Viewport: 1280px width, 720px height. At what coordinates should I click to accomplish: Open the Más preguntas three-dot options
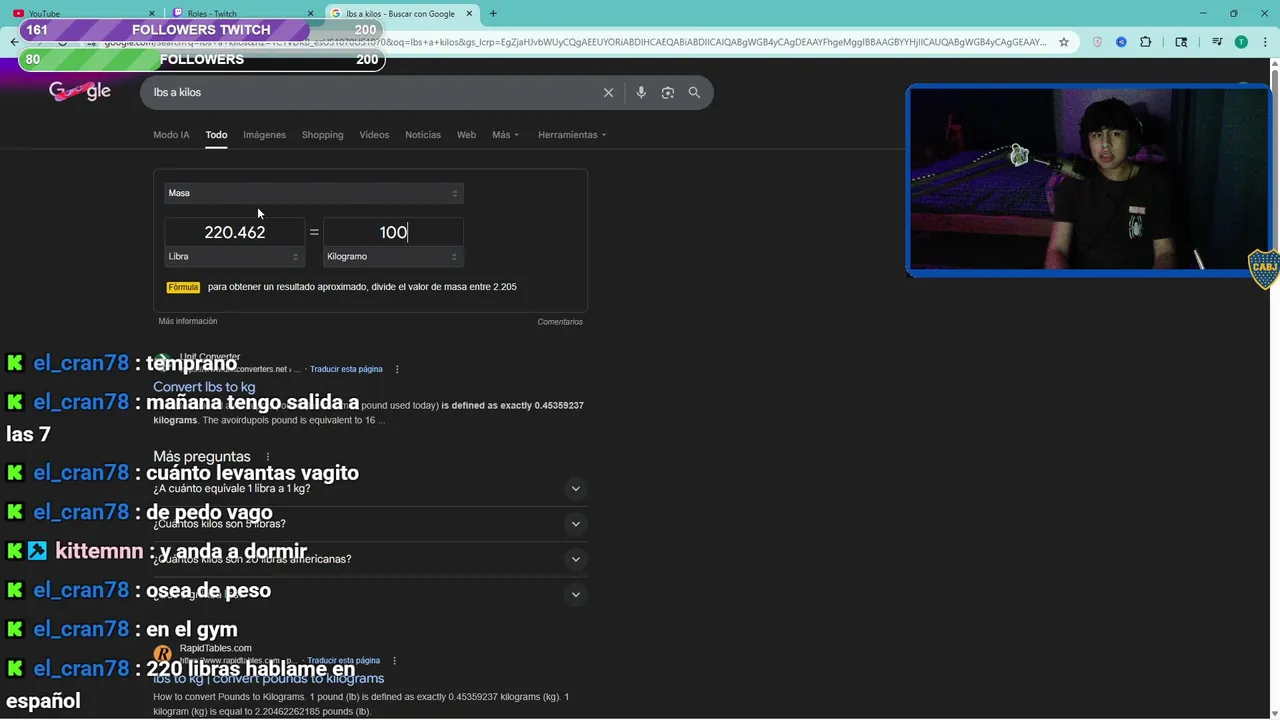coord(267,457)
